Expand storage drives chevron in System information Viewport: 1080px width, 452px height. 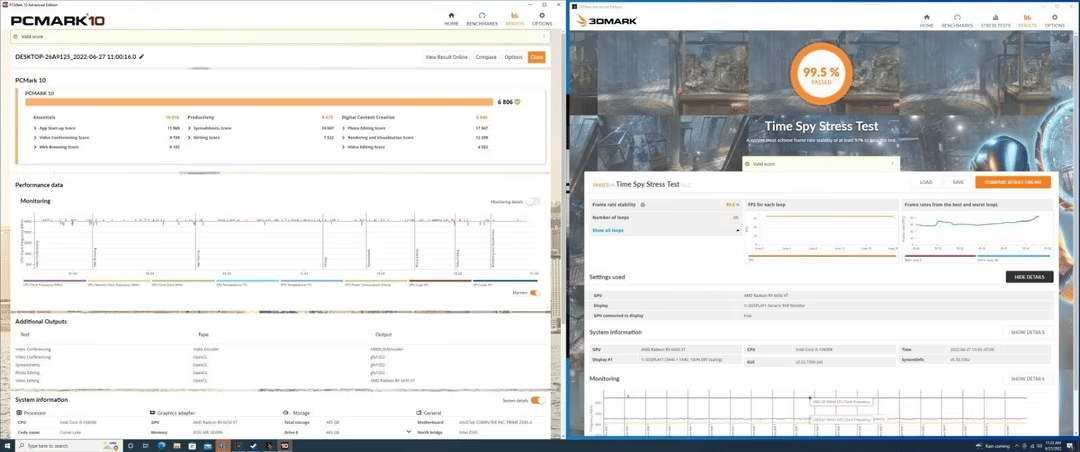[x=409, y=432]
